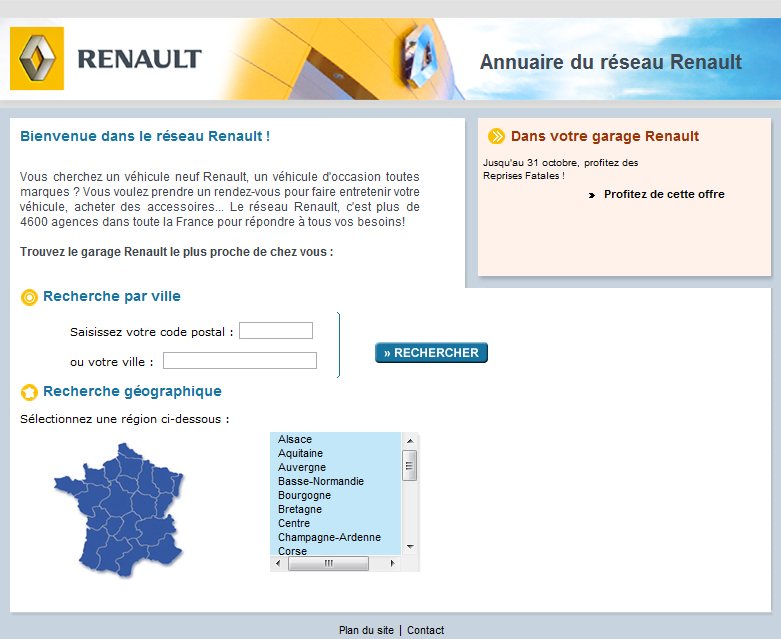Click the blue map of France
The image size is (781, 639).
point(119,510)
